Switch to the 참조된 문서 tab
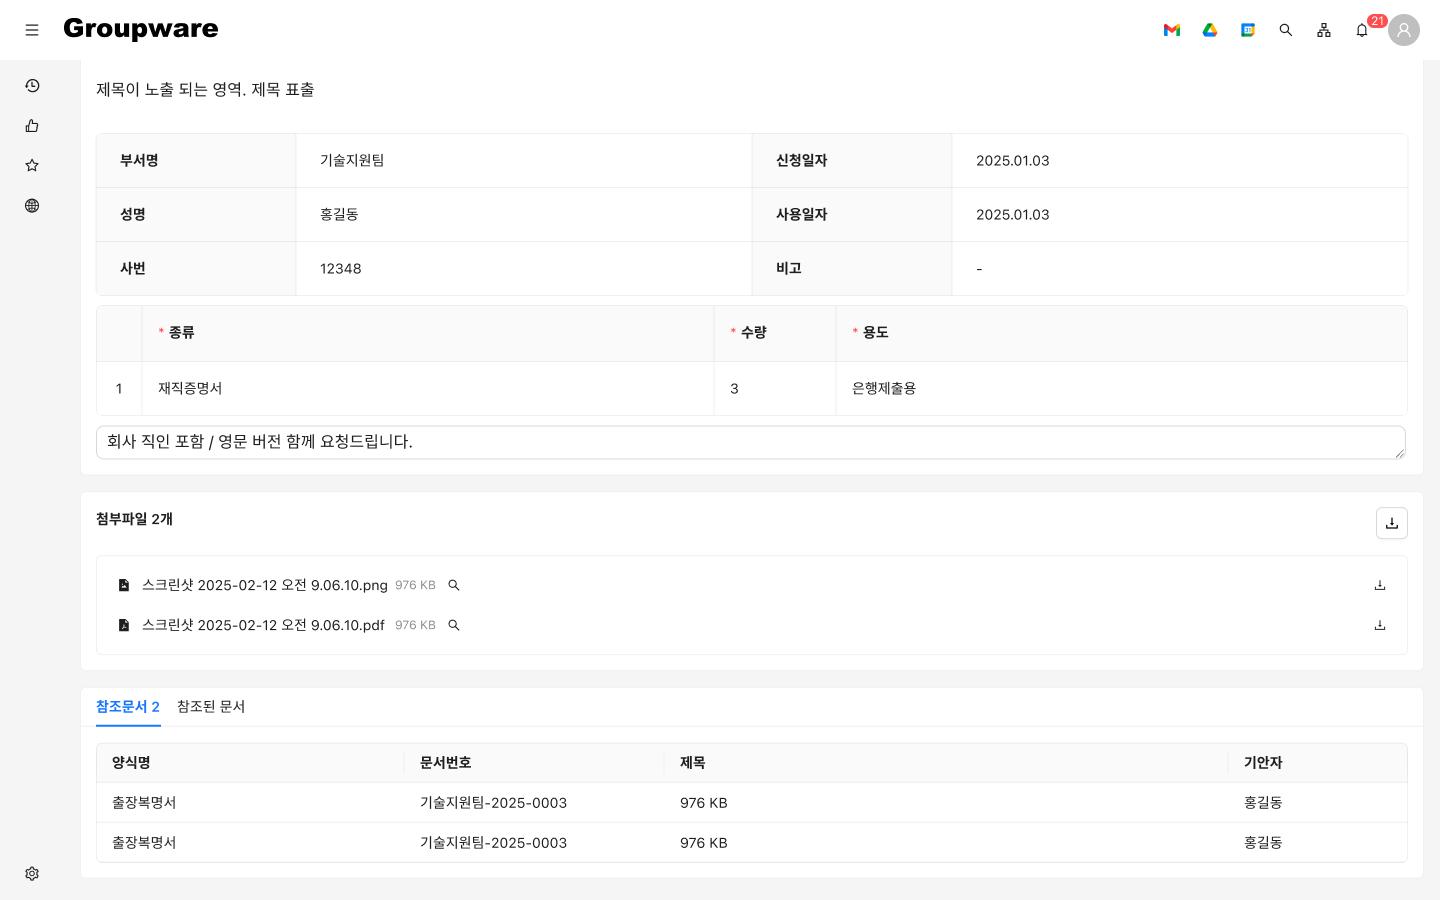1440x900 pixels. pyautogui.click(x=211, y=707)
